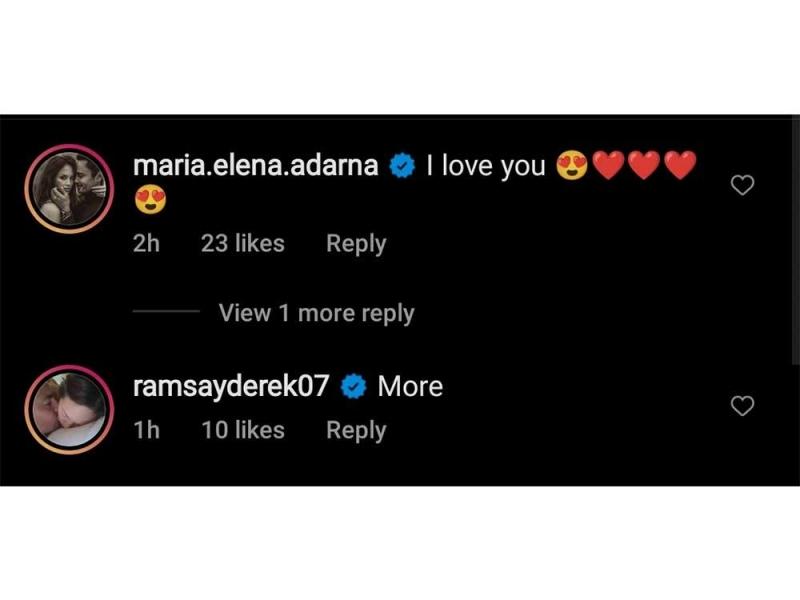Open ramsayderek07's profile picture story
Screen dimensions: 800x600
[69, 410]
